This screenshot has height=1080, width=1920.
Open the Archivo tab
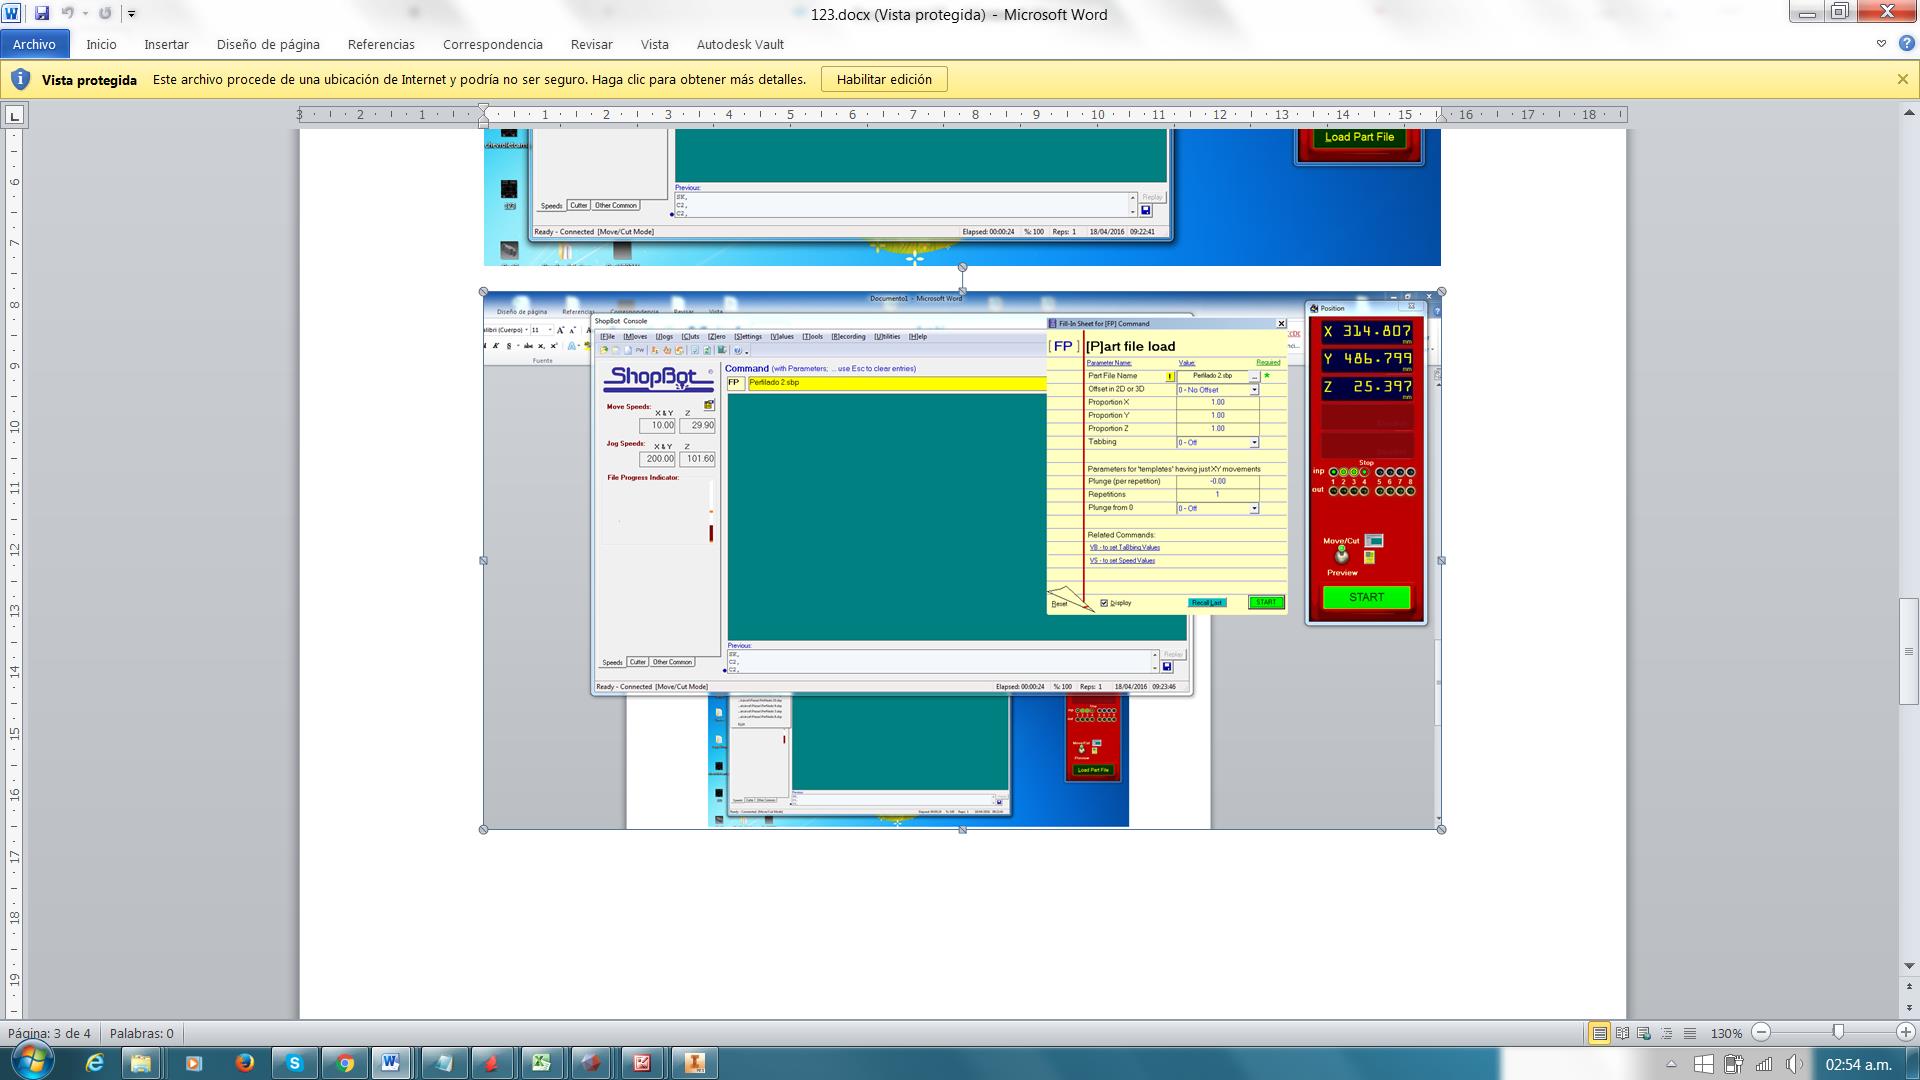click(34, 44)
